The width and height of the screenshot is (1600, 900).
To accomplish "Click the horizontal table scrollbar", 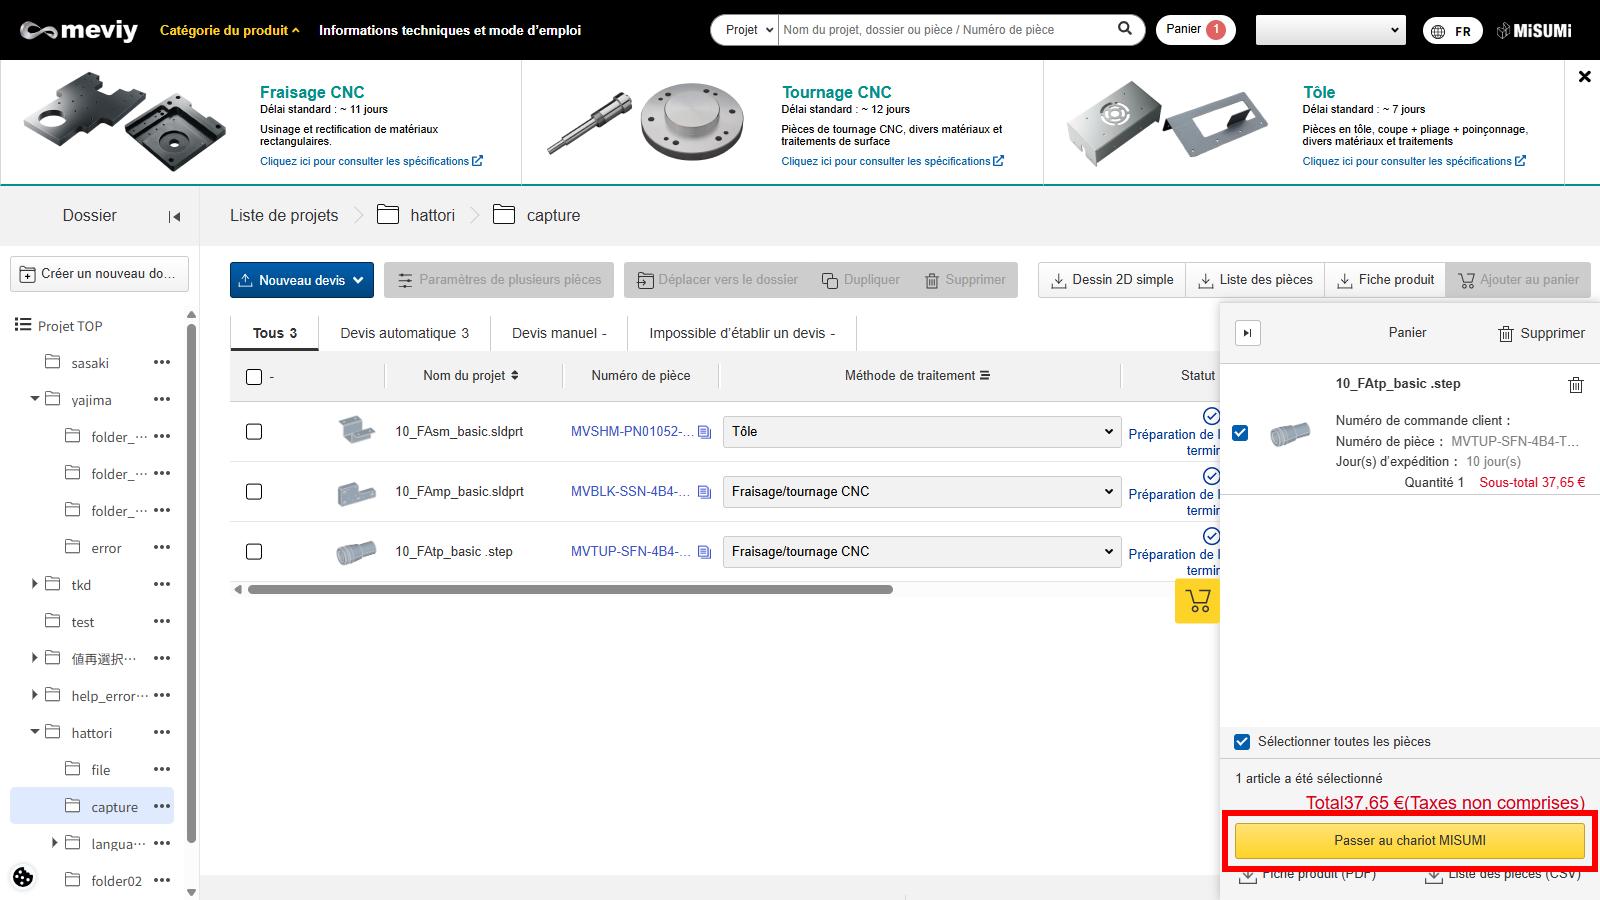I will click(570, 590).
